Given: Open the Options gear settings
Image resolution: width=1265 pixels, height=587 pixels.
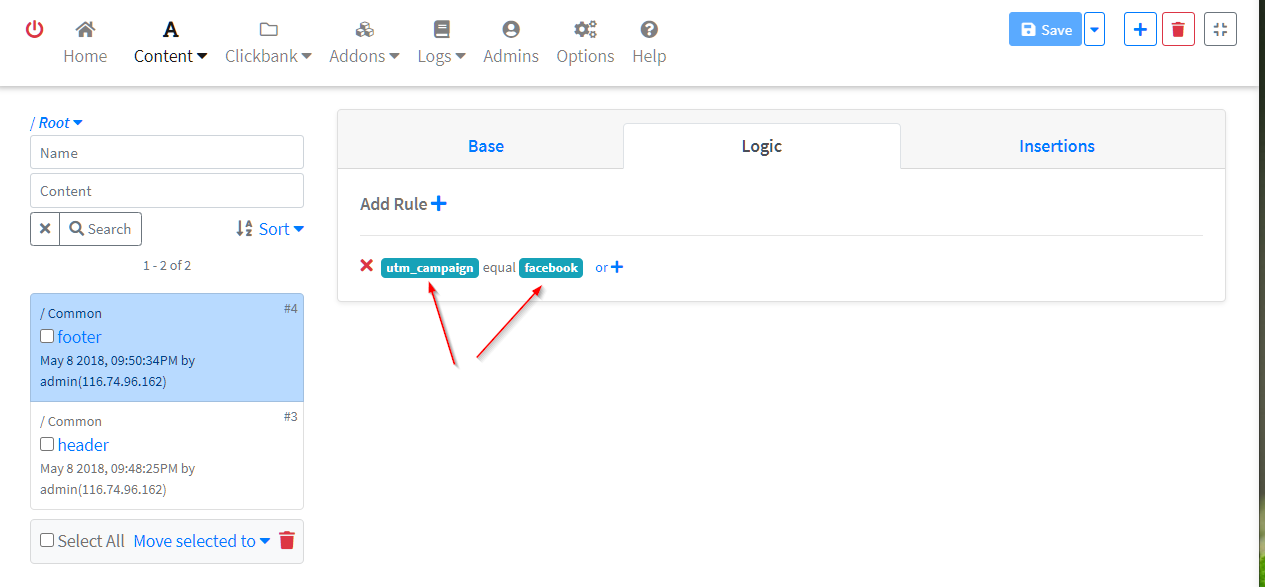Looking at the screenshot, I should click(585, 43).
